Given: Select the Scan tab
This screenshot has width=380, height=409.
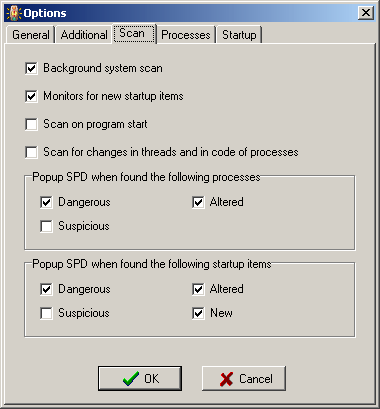Looking at the screenshot, I should pyautogui.click(x=134, y=34).
